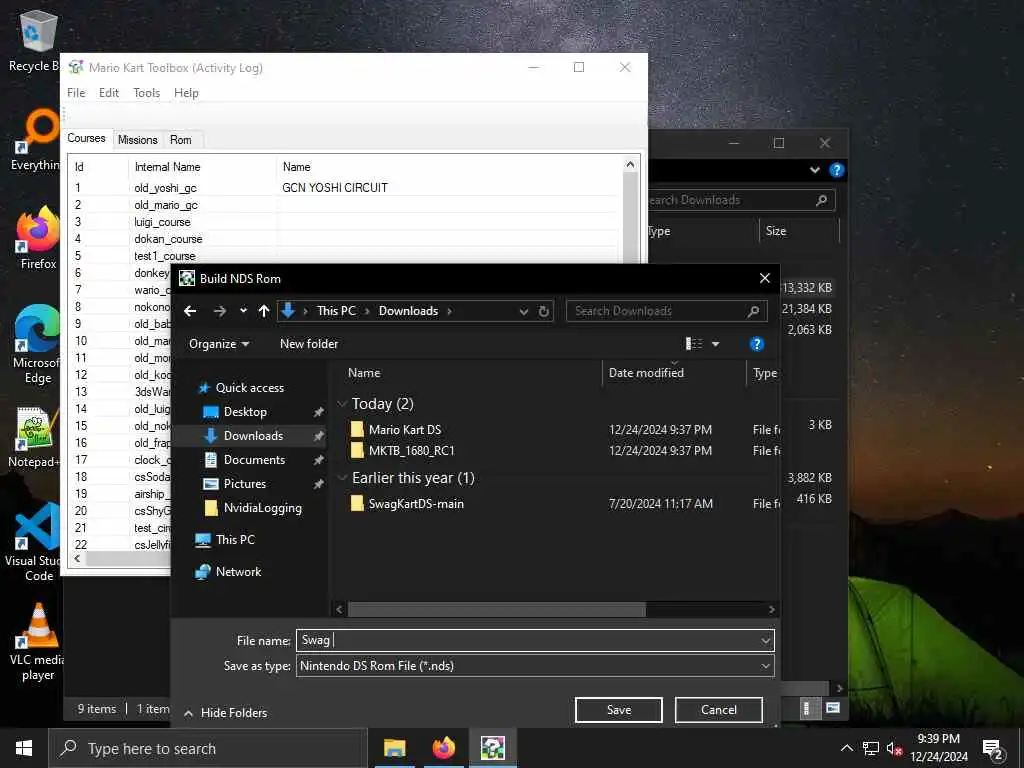Click Hide Folders
1024x768 pixels.
226,713
